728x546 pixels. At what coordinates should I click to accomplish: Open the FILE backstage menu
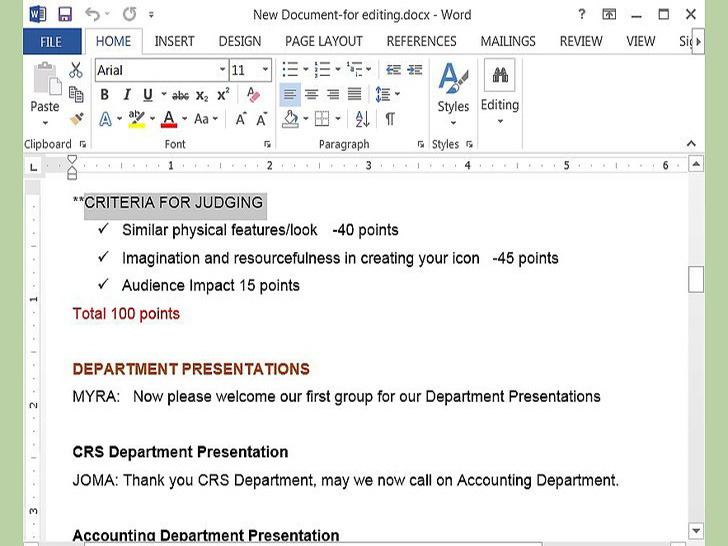click(50, 41)
